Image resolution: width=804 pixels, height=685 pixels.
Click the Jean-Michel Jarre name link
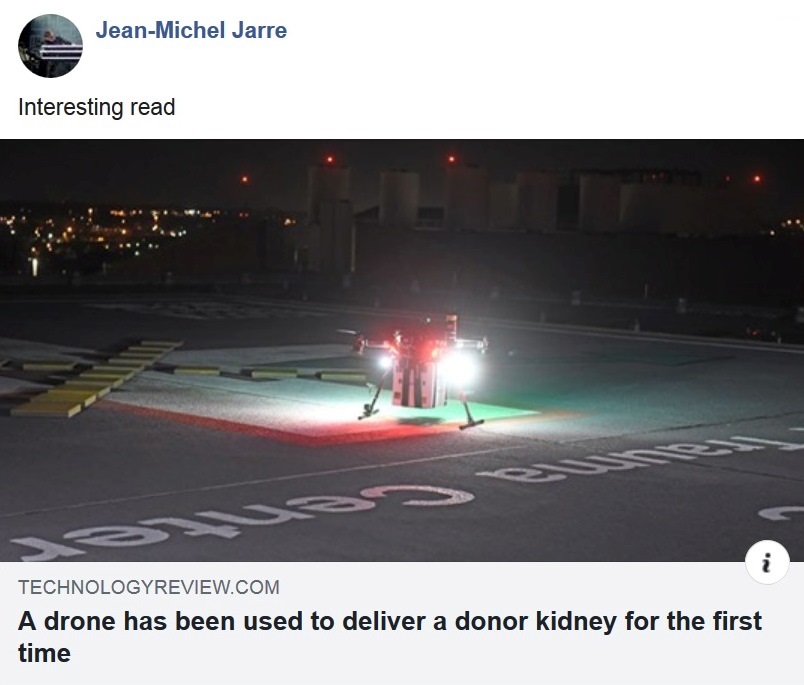coord(191,30)
